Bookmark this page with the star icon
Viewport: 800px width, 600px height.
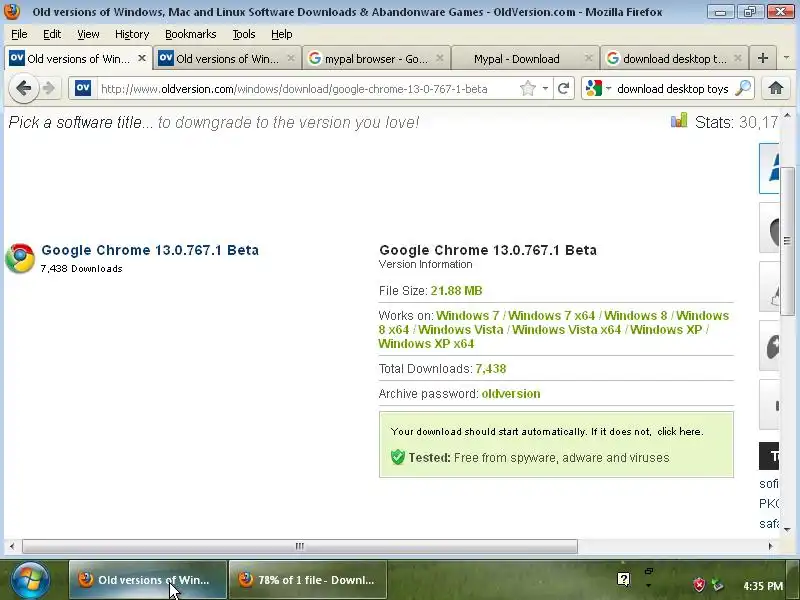coord(528,88)
